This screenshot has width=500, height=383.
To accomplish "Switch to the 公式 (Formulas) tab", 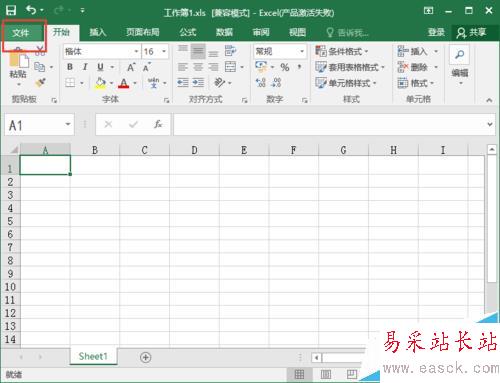I will [x=188, y=32].
